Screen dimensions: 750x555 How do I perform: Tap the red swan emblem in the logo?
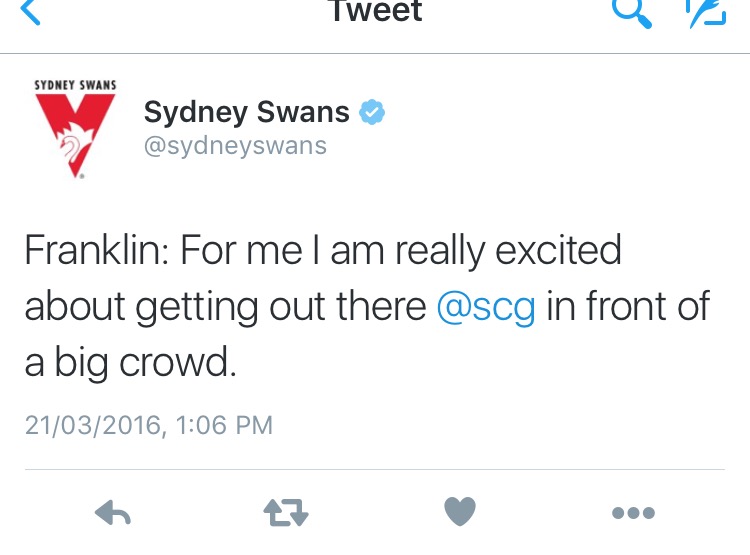[x=75, y=135]
